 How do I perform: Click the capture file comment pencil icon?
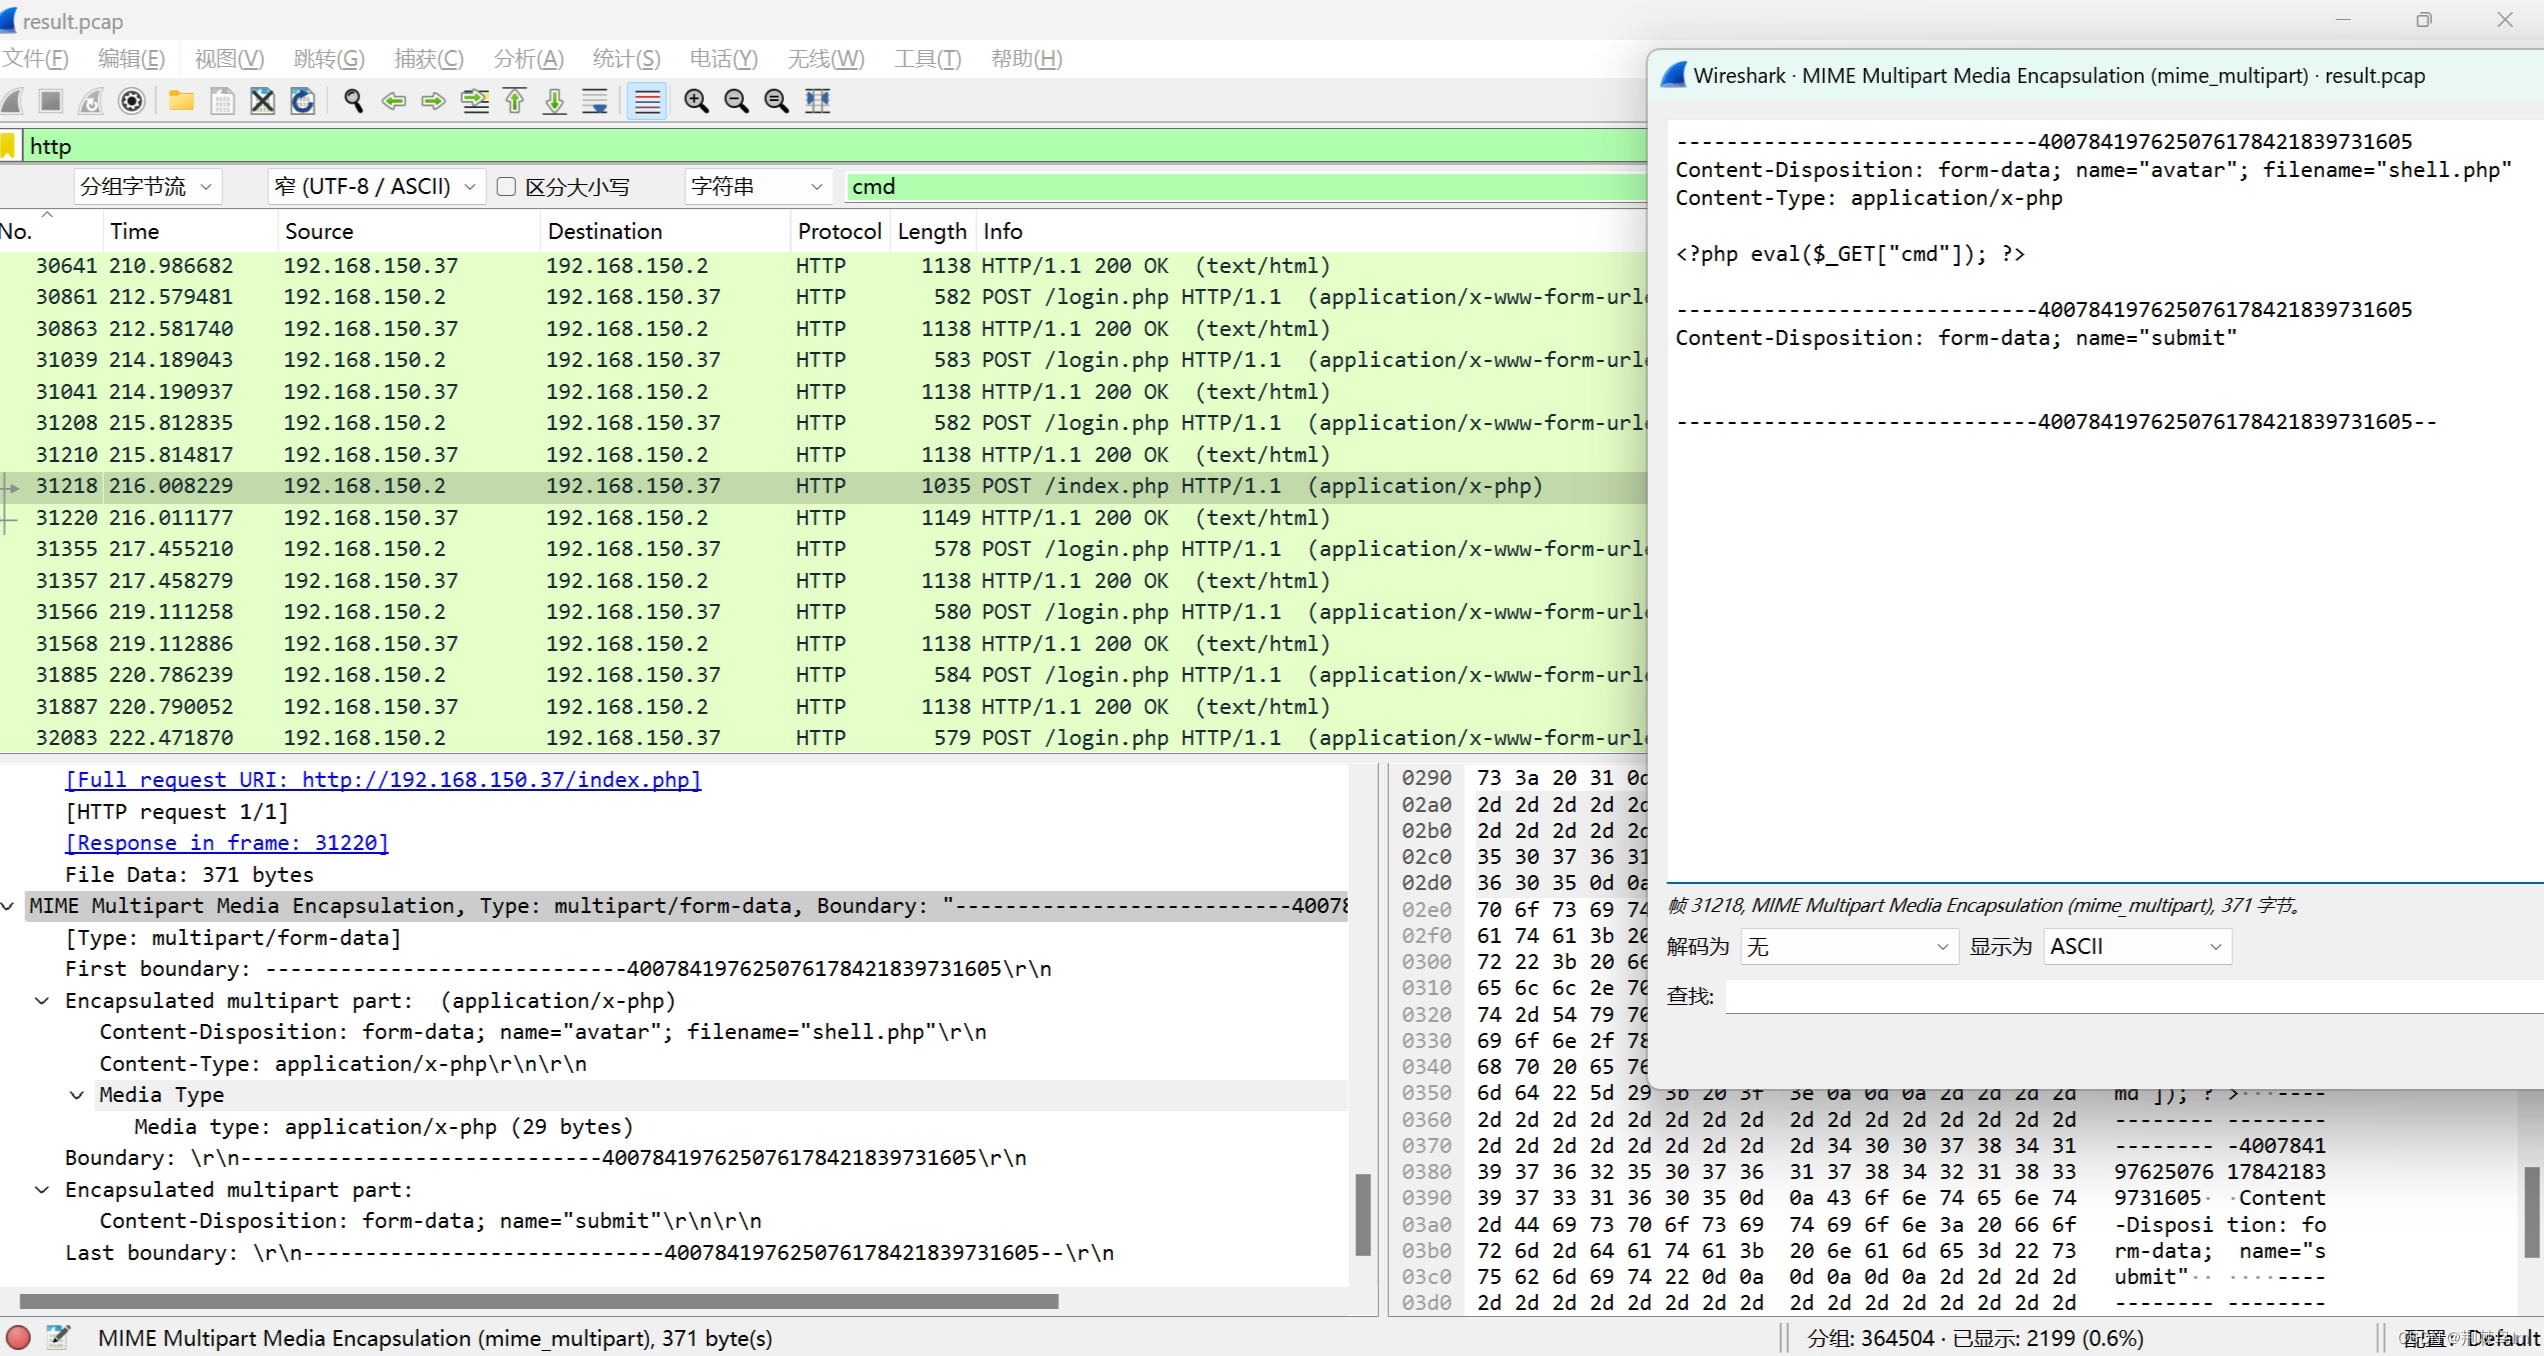tap(59, 1338)
